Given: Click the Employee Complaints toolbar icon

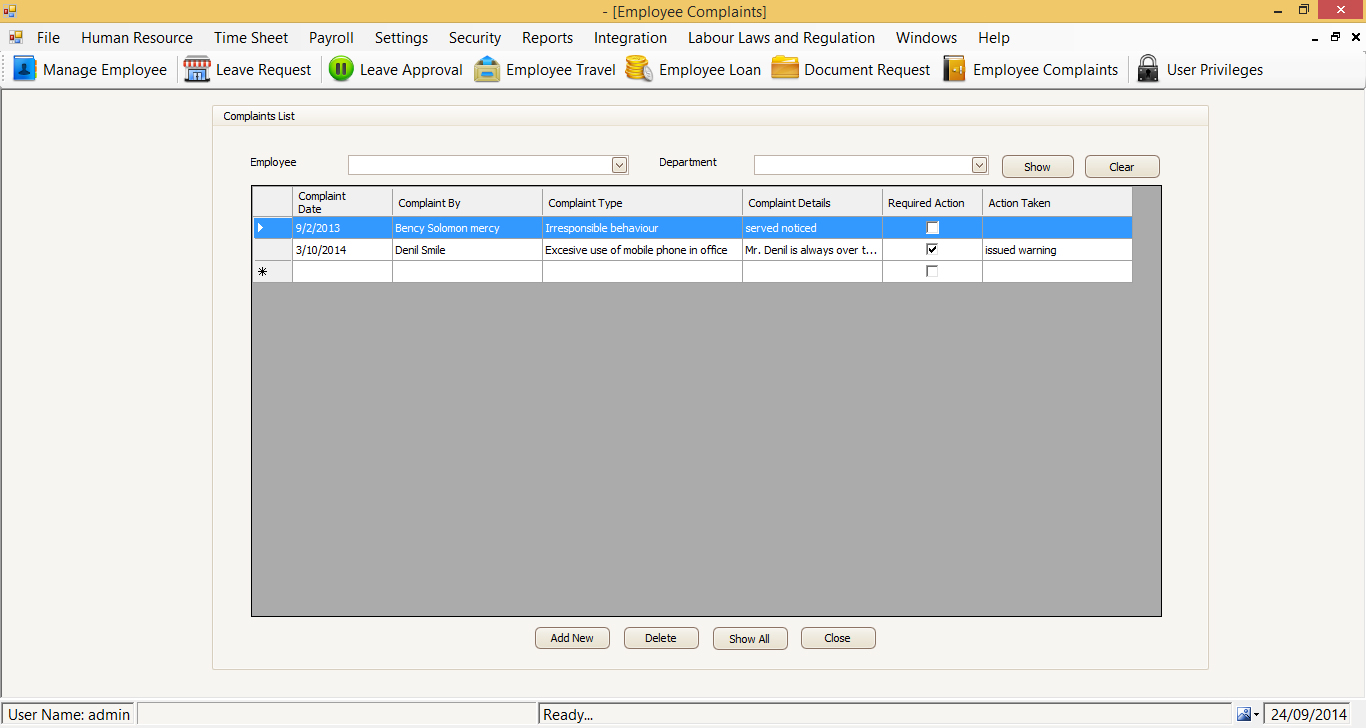Looking at the screenshot, I should click(x=955, y=70).
